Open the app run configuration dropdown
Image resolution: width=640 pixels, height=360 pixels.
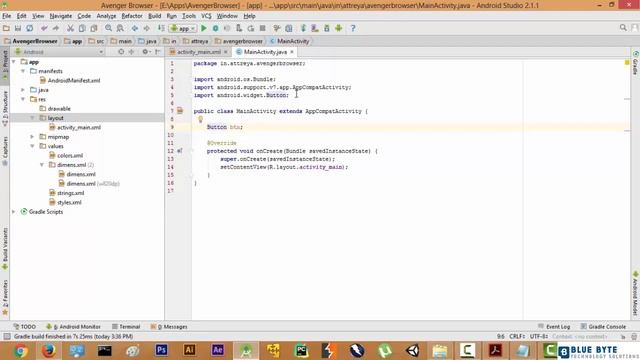(183, 29)
